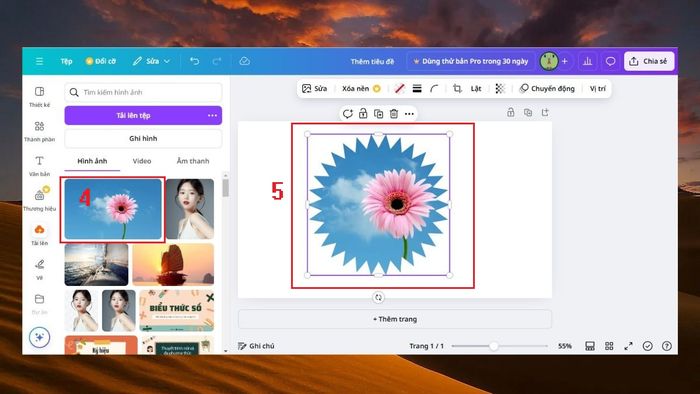The width and height of the screenshot is (700, 394).
Task: Click the Thêm trang button
Action: pos(395,319)
